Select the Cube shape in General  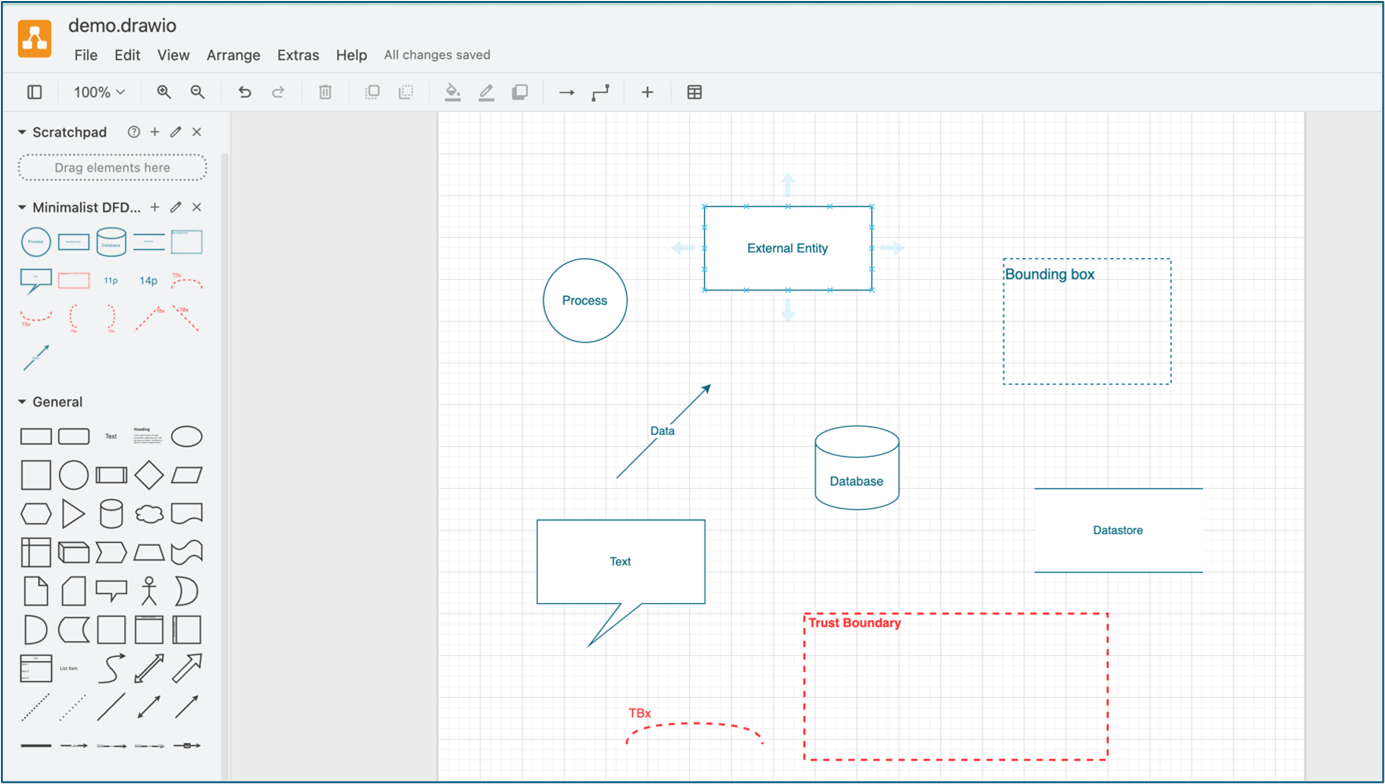73,552
